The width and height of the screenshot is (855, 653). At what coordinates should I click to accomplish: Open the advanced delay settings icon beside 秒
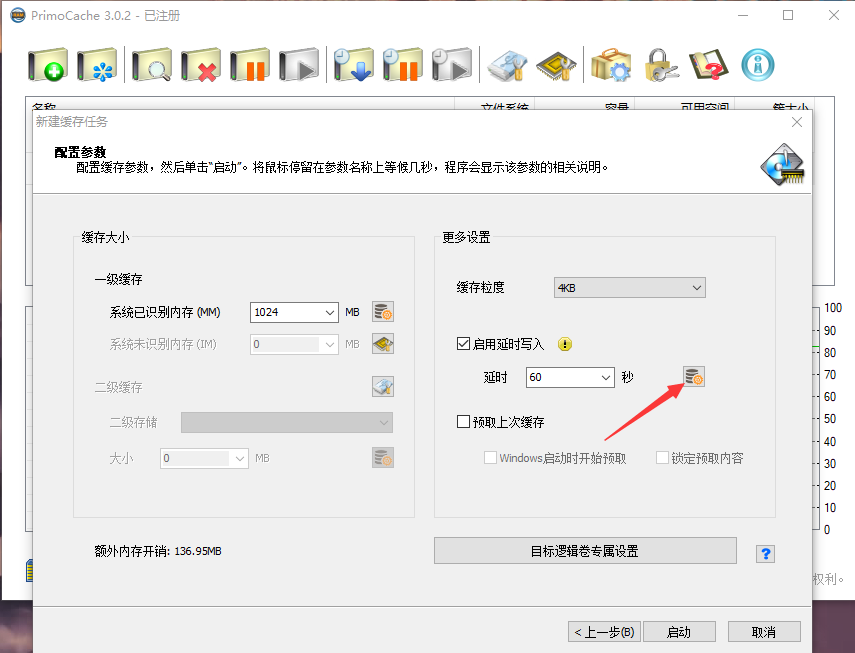pos(694,376)
